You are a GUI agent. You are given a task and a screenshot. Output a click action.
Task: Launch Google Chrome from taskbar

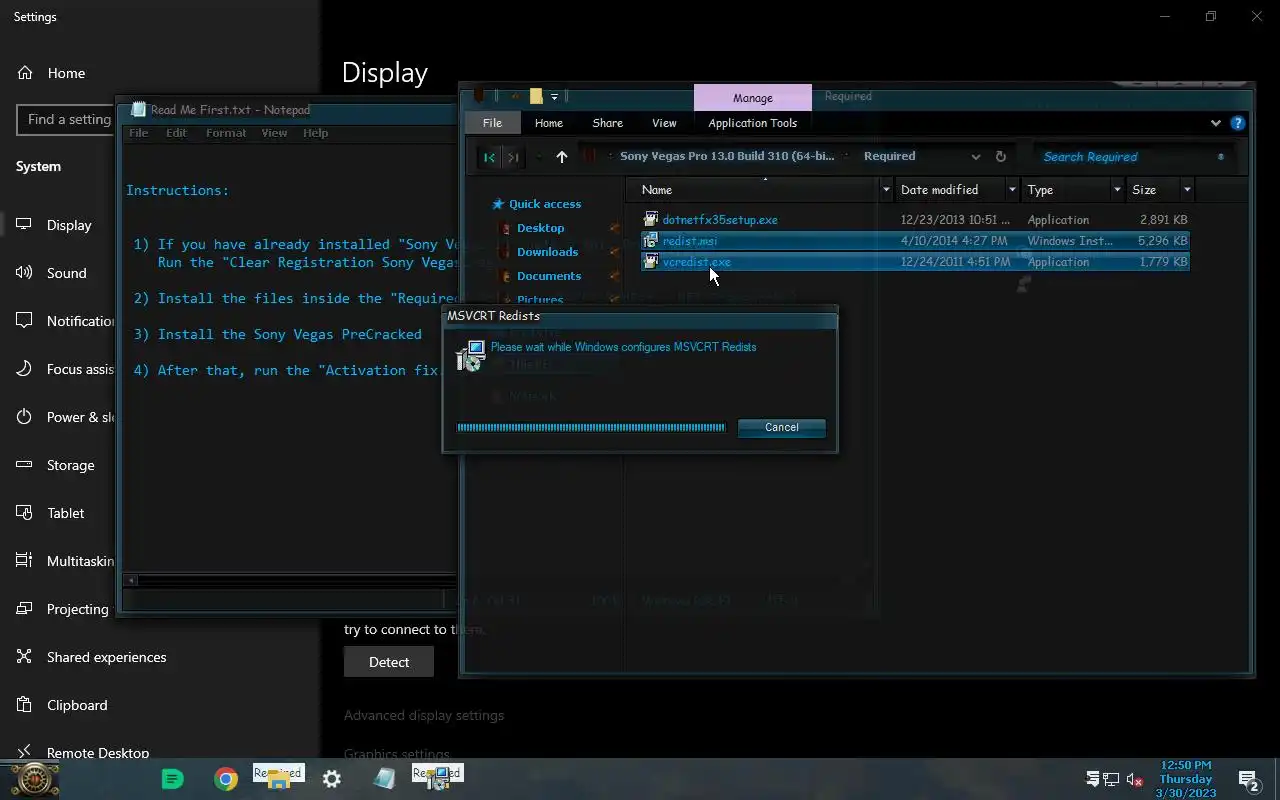pos(226,779)
